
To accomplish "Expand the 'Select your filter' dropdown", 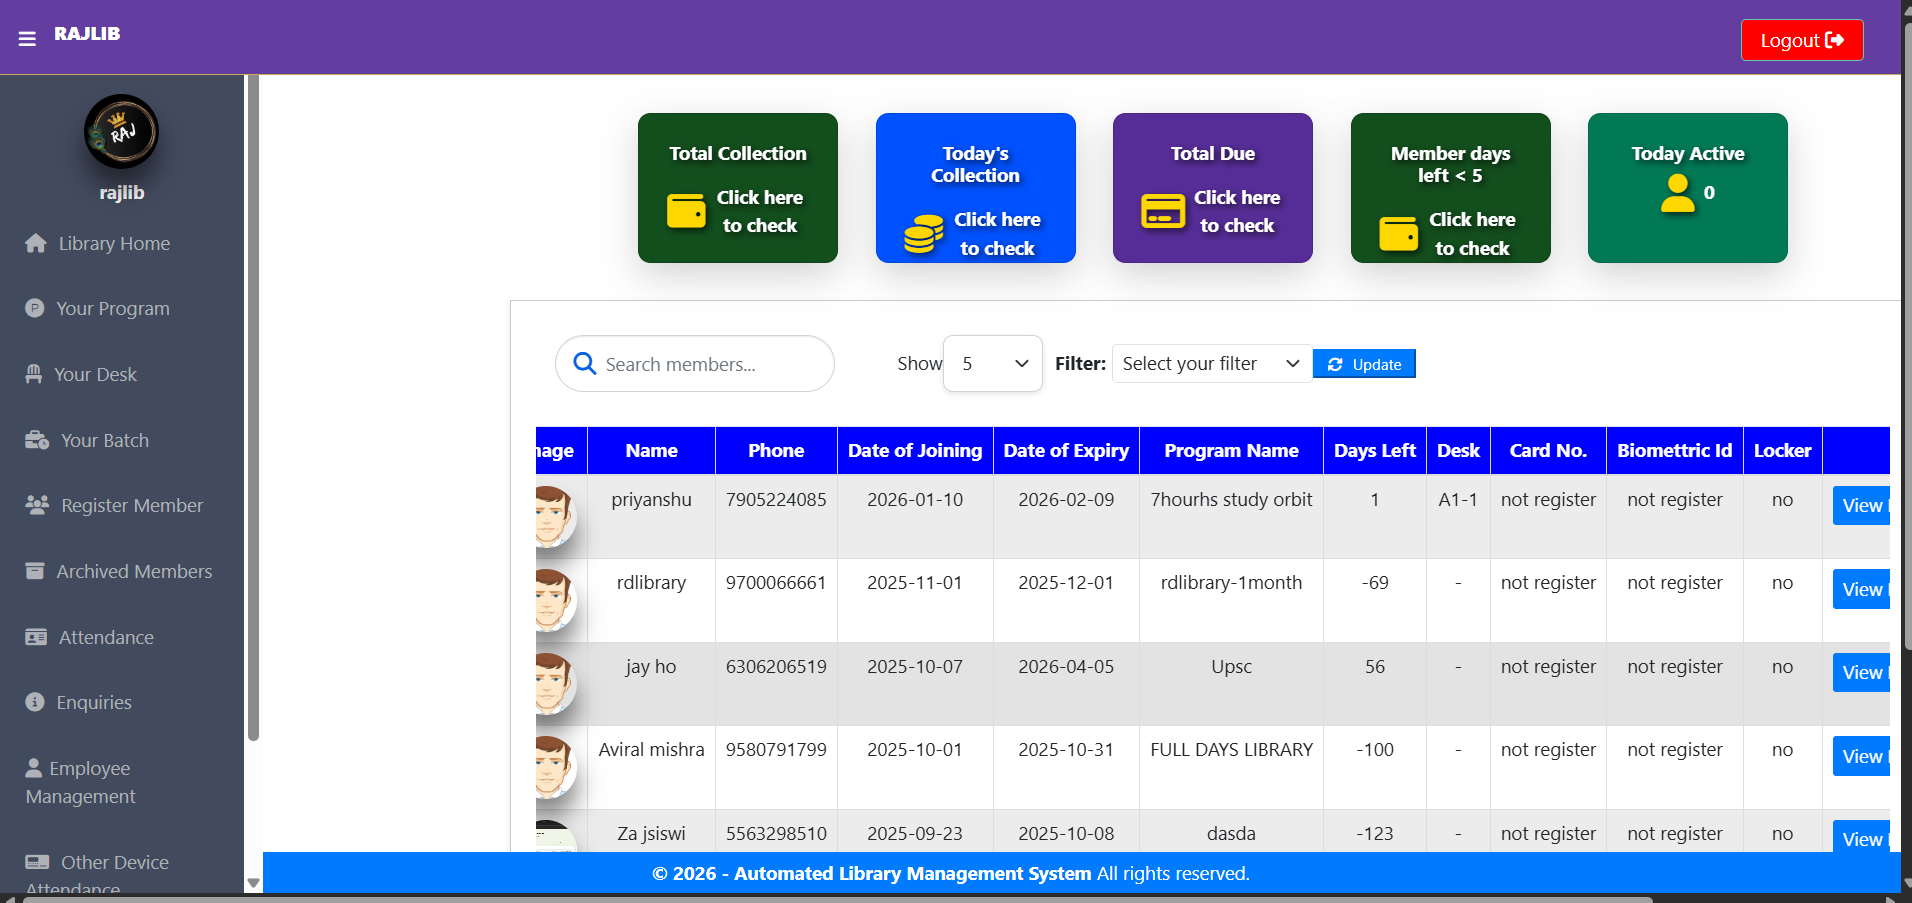I will coord(1210,363).
